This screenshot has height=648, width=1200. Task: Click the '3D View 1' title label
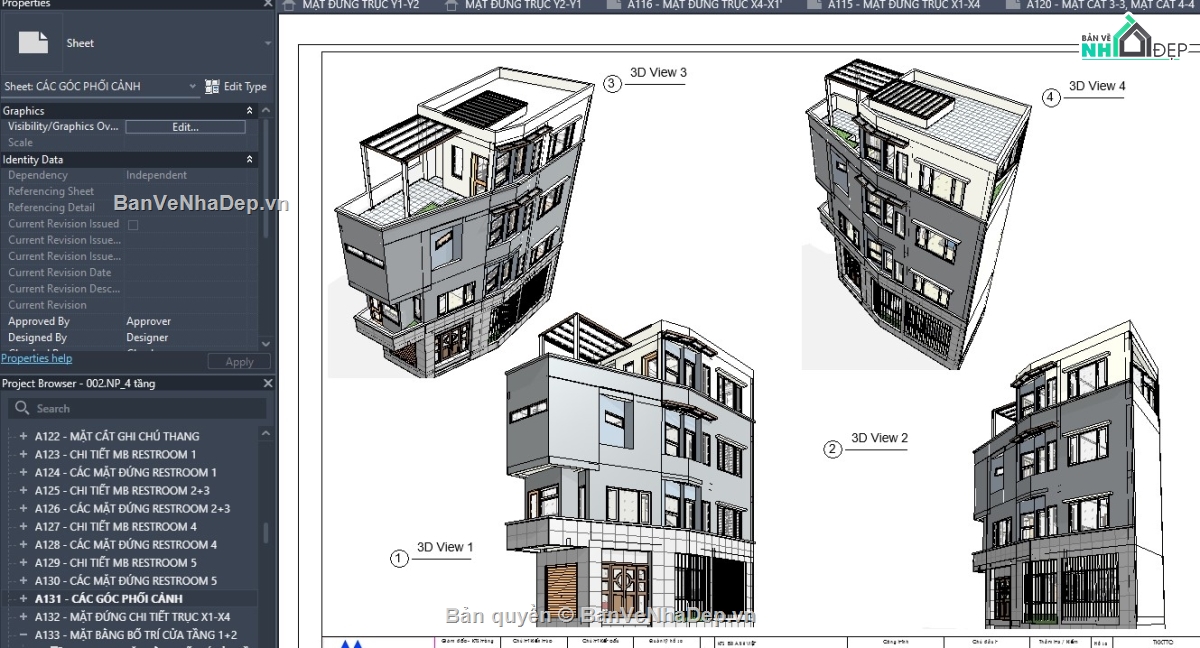445,547
